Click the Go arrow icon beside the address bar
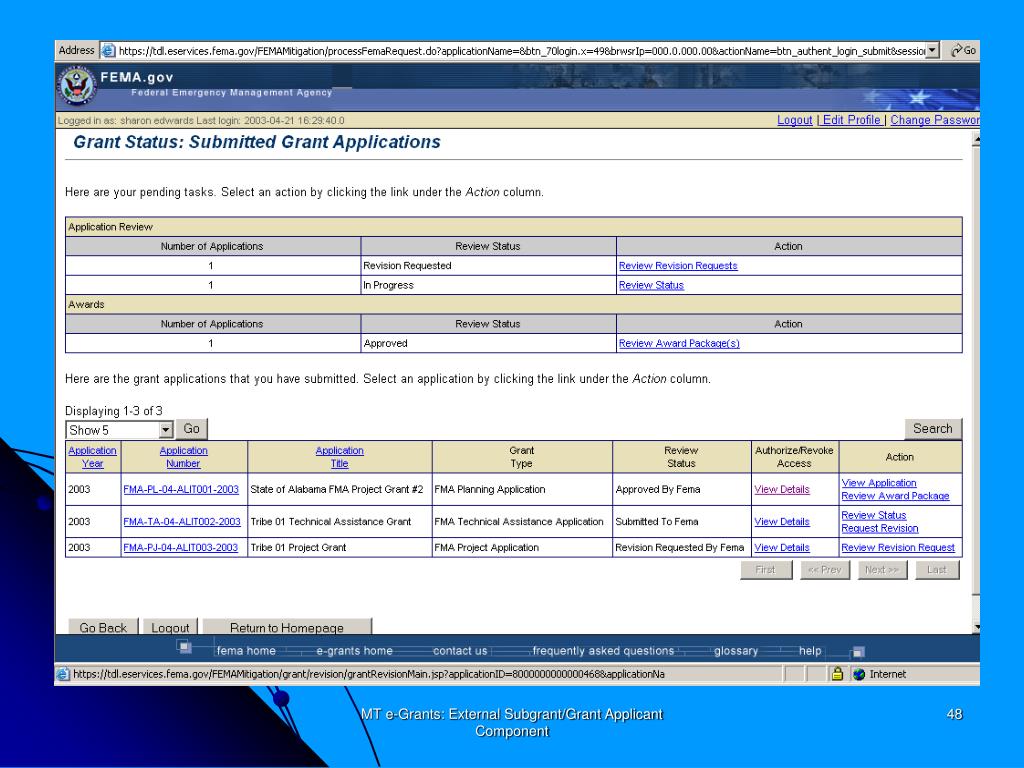 [957, 50]
